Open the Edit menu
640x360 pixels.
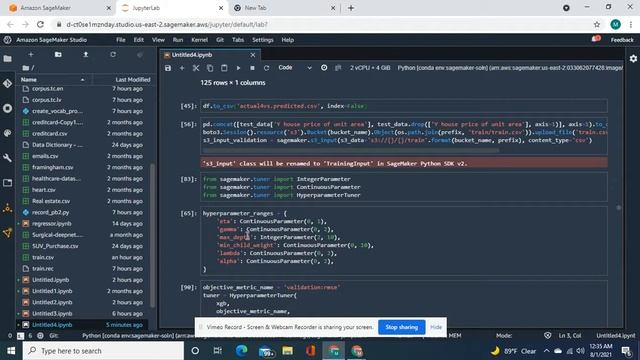point(139,40)
